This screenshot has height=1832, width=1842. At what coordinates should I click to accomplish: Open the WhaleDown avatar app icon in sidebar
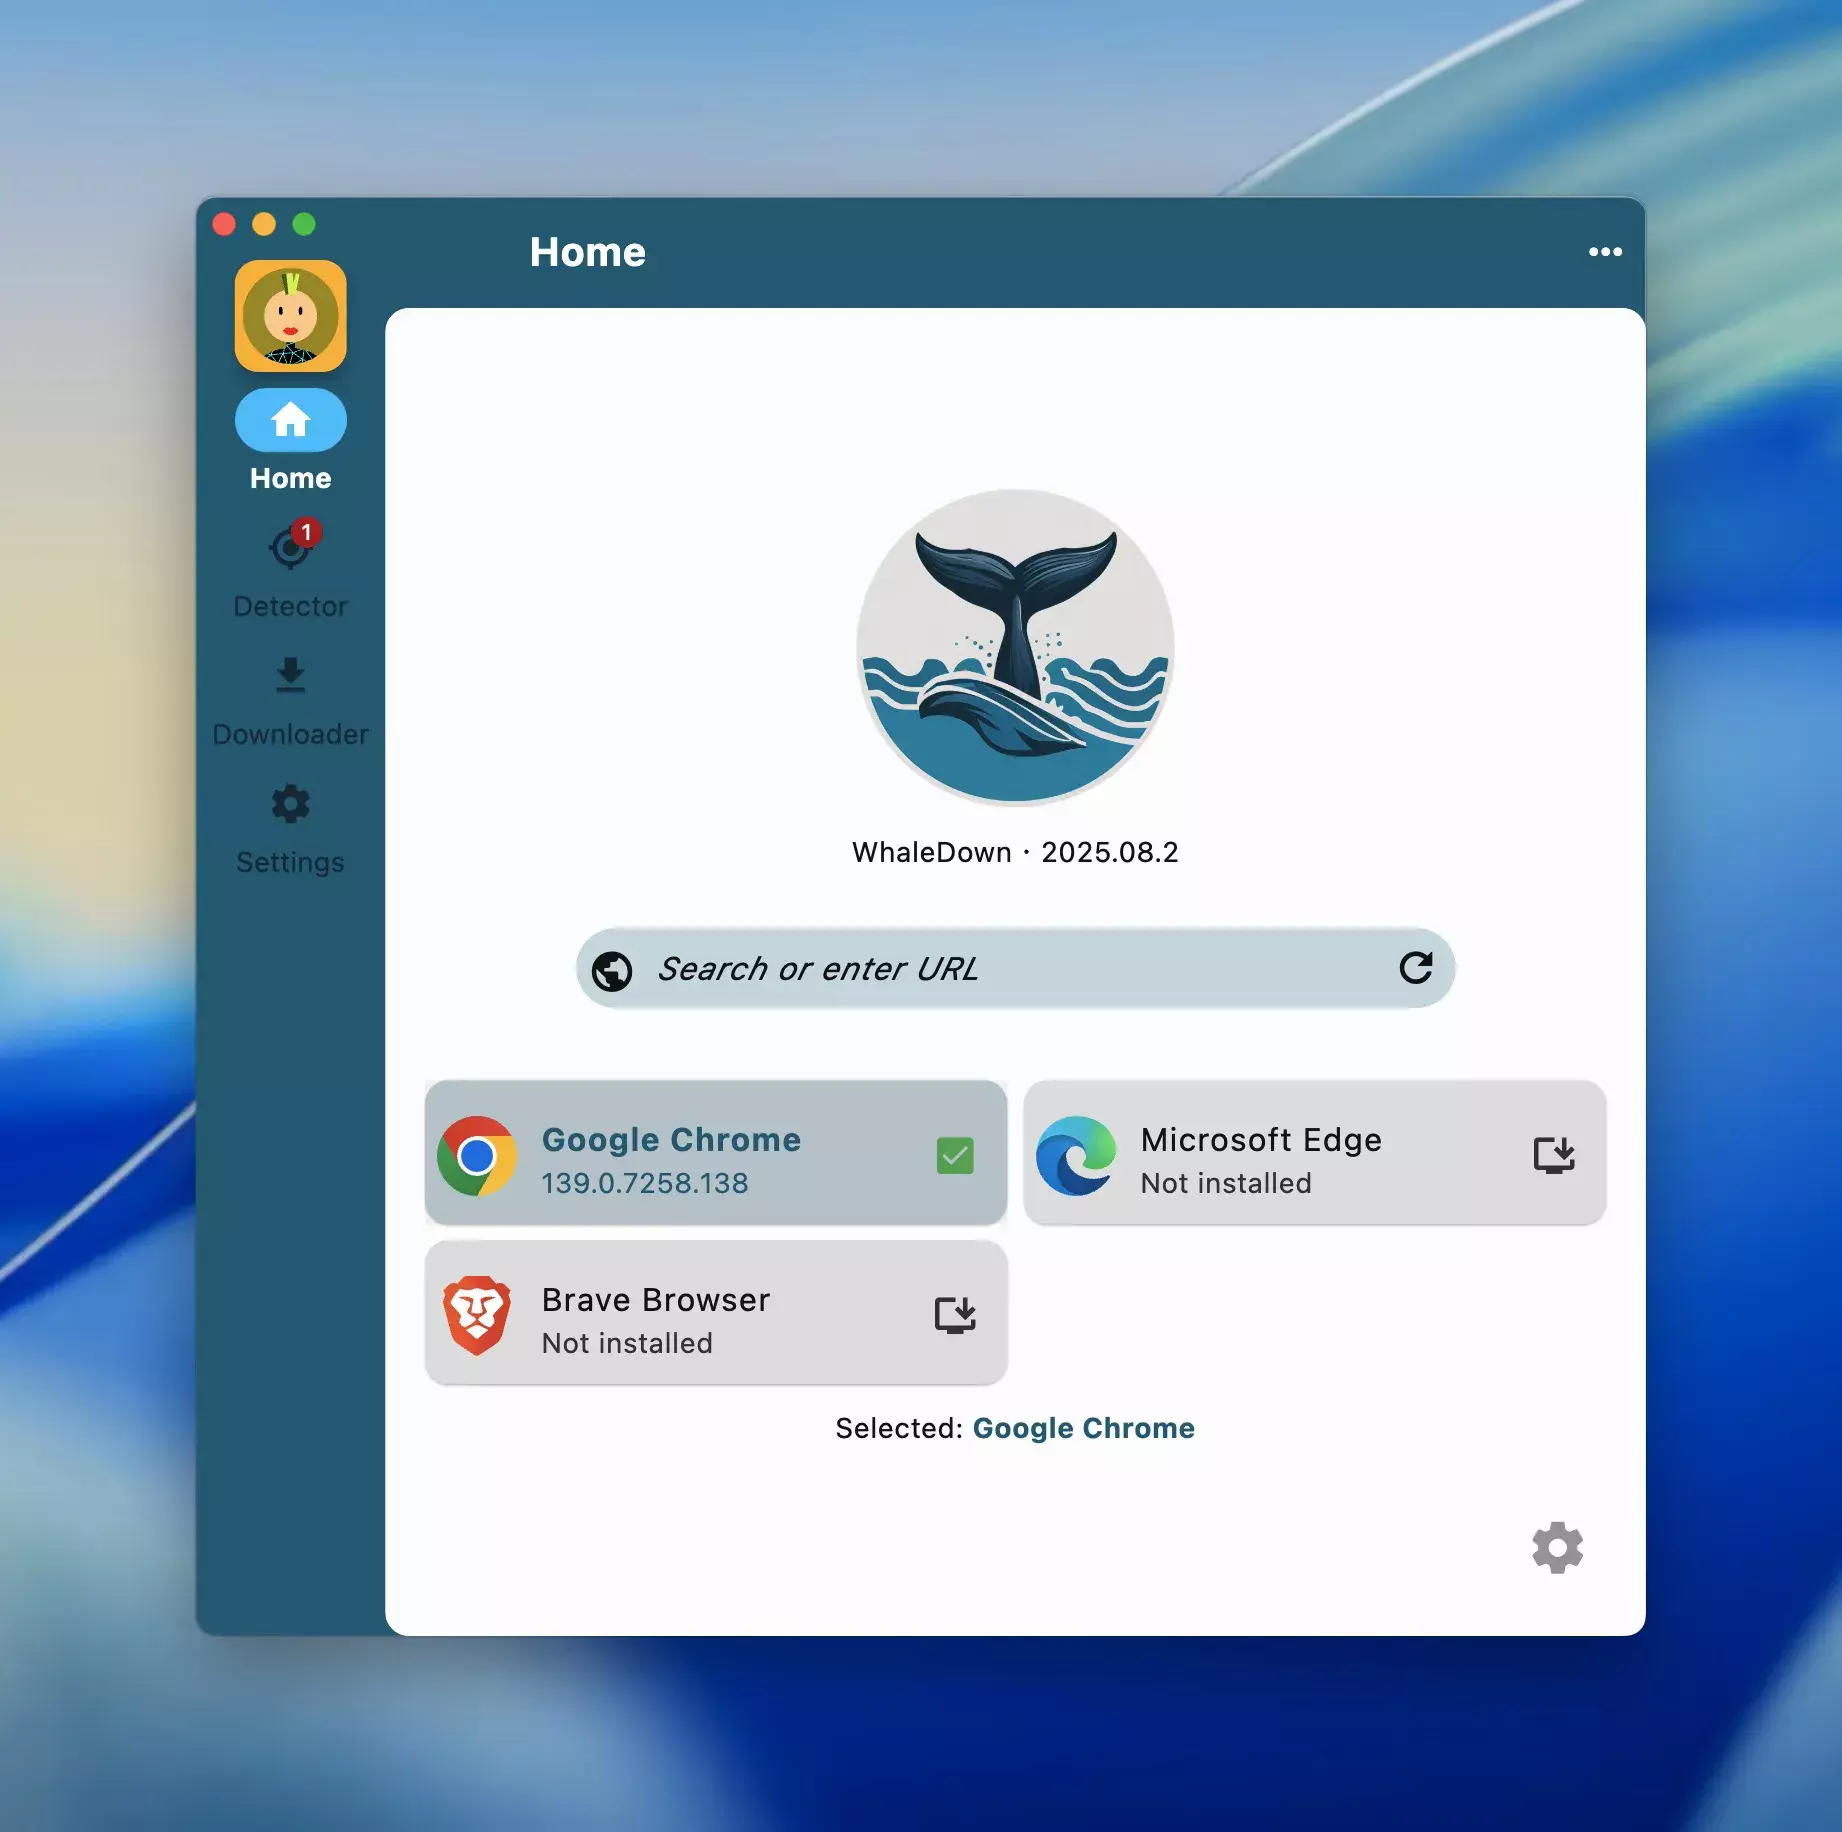291,316
